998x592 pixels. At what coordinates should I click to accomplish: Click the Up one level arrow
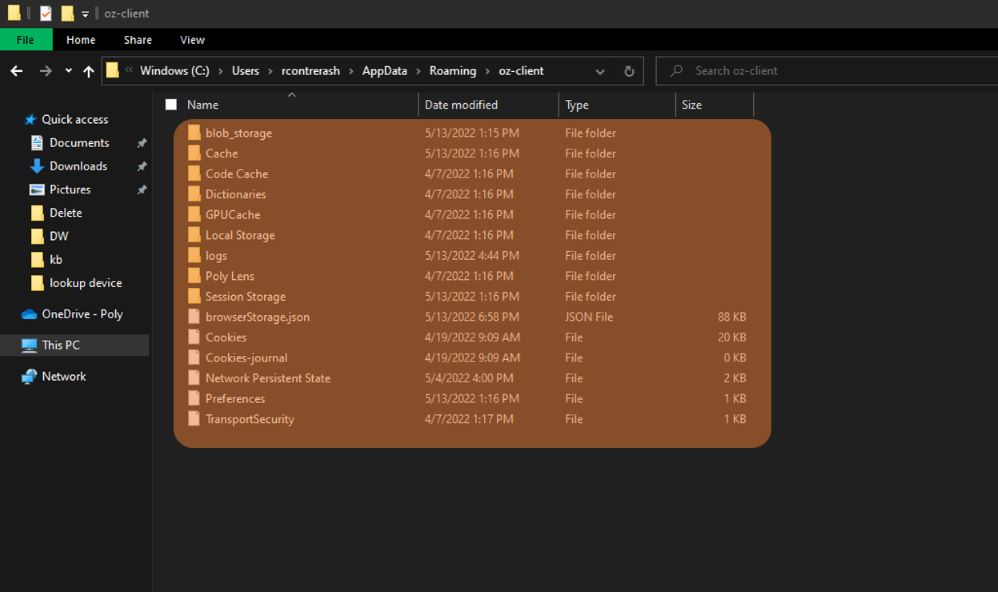coord(89,71)
